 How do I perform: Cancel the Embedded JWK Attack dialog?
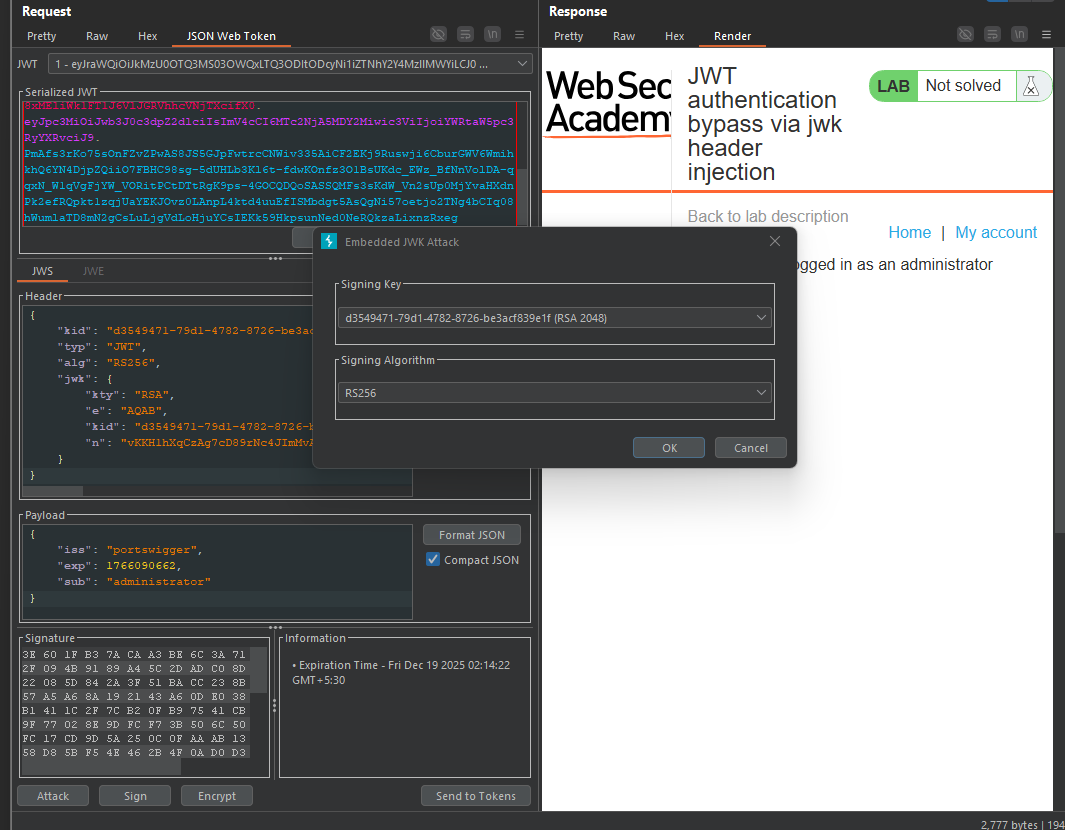(751, 448)
